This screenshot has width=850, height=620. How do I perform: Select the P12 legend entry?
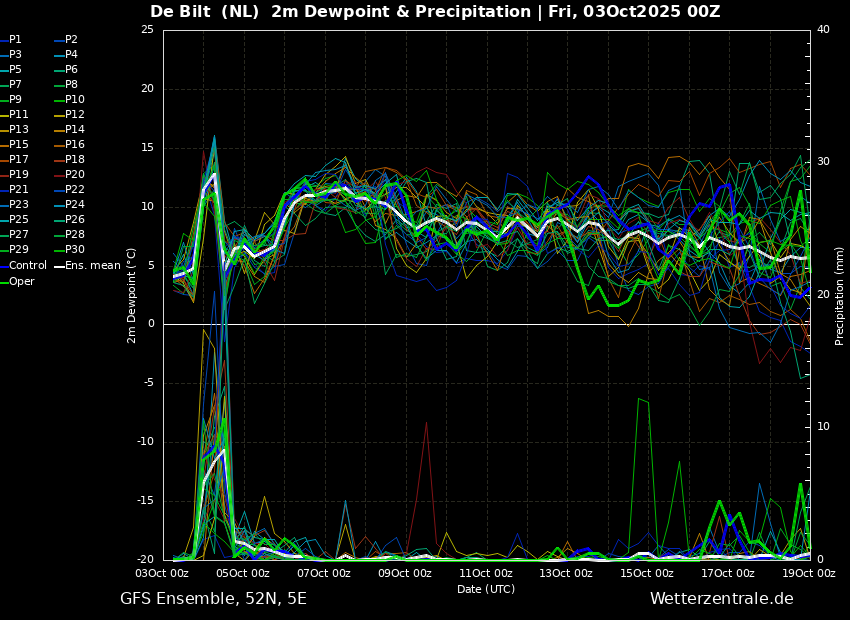(70, 114)
